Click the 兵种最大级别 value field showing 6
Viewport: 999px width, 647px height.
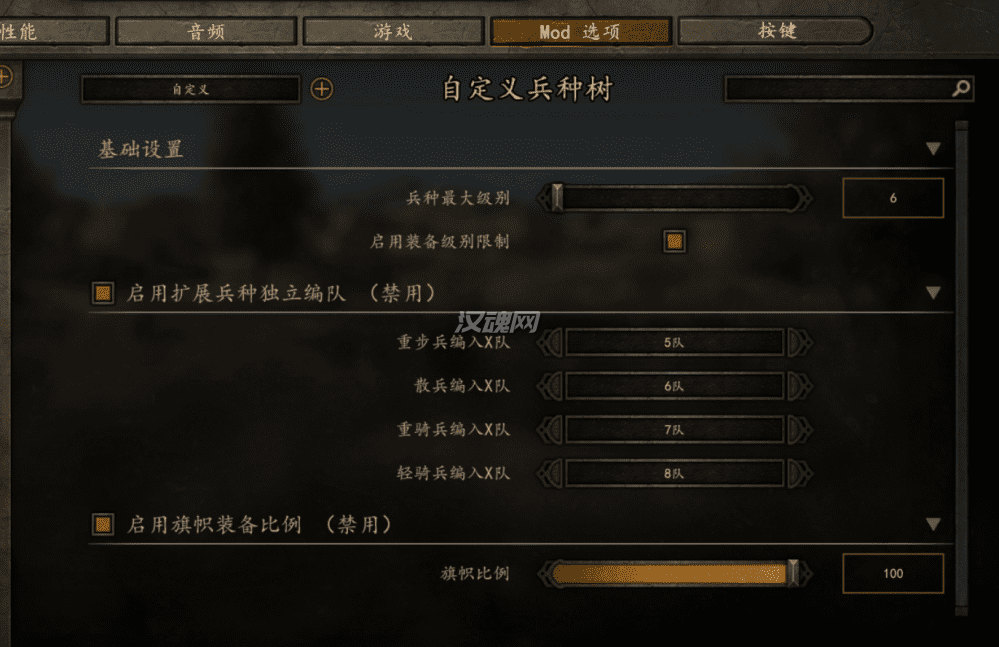coord(893,198)
